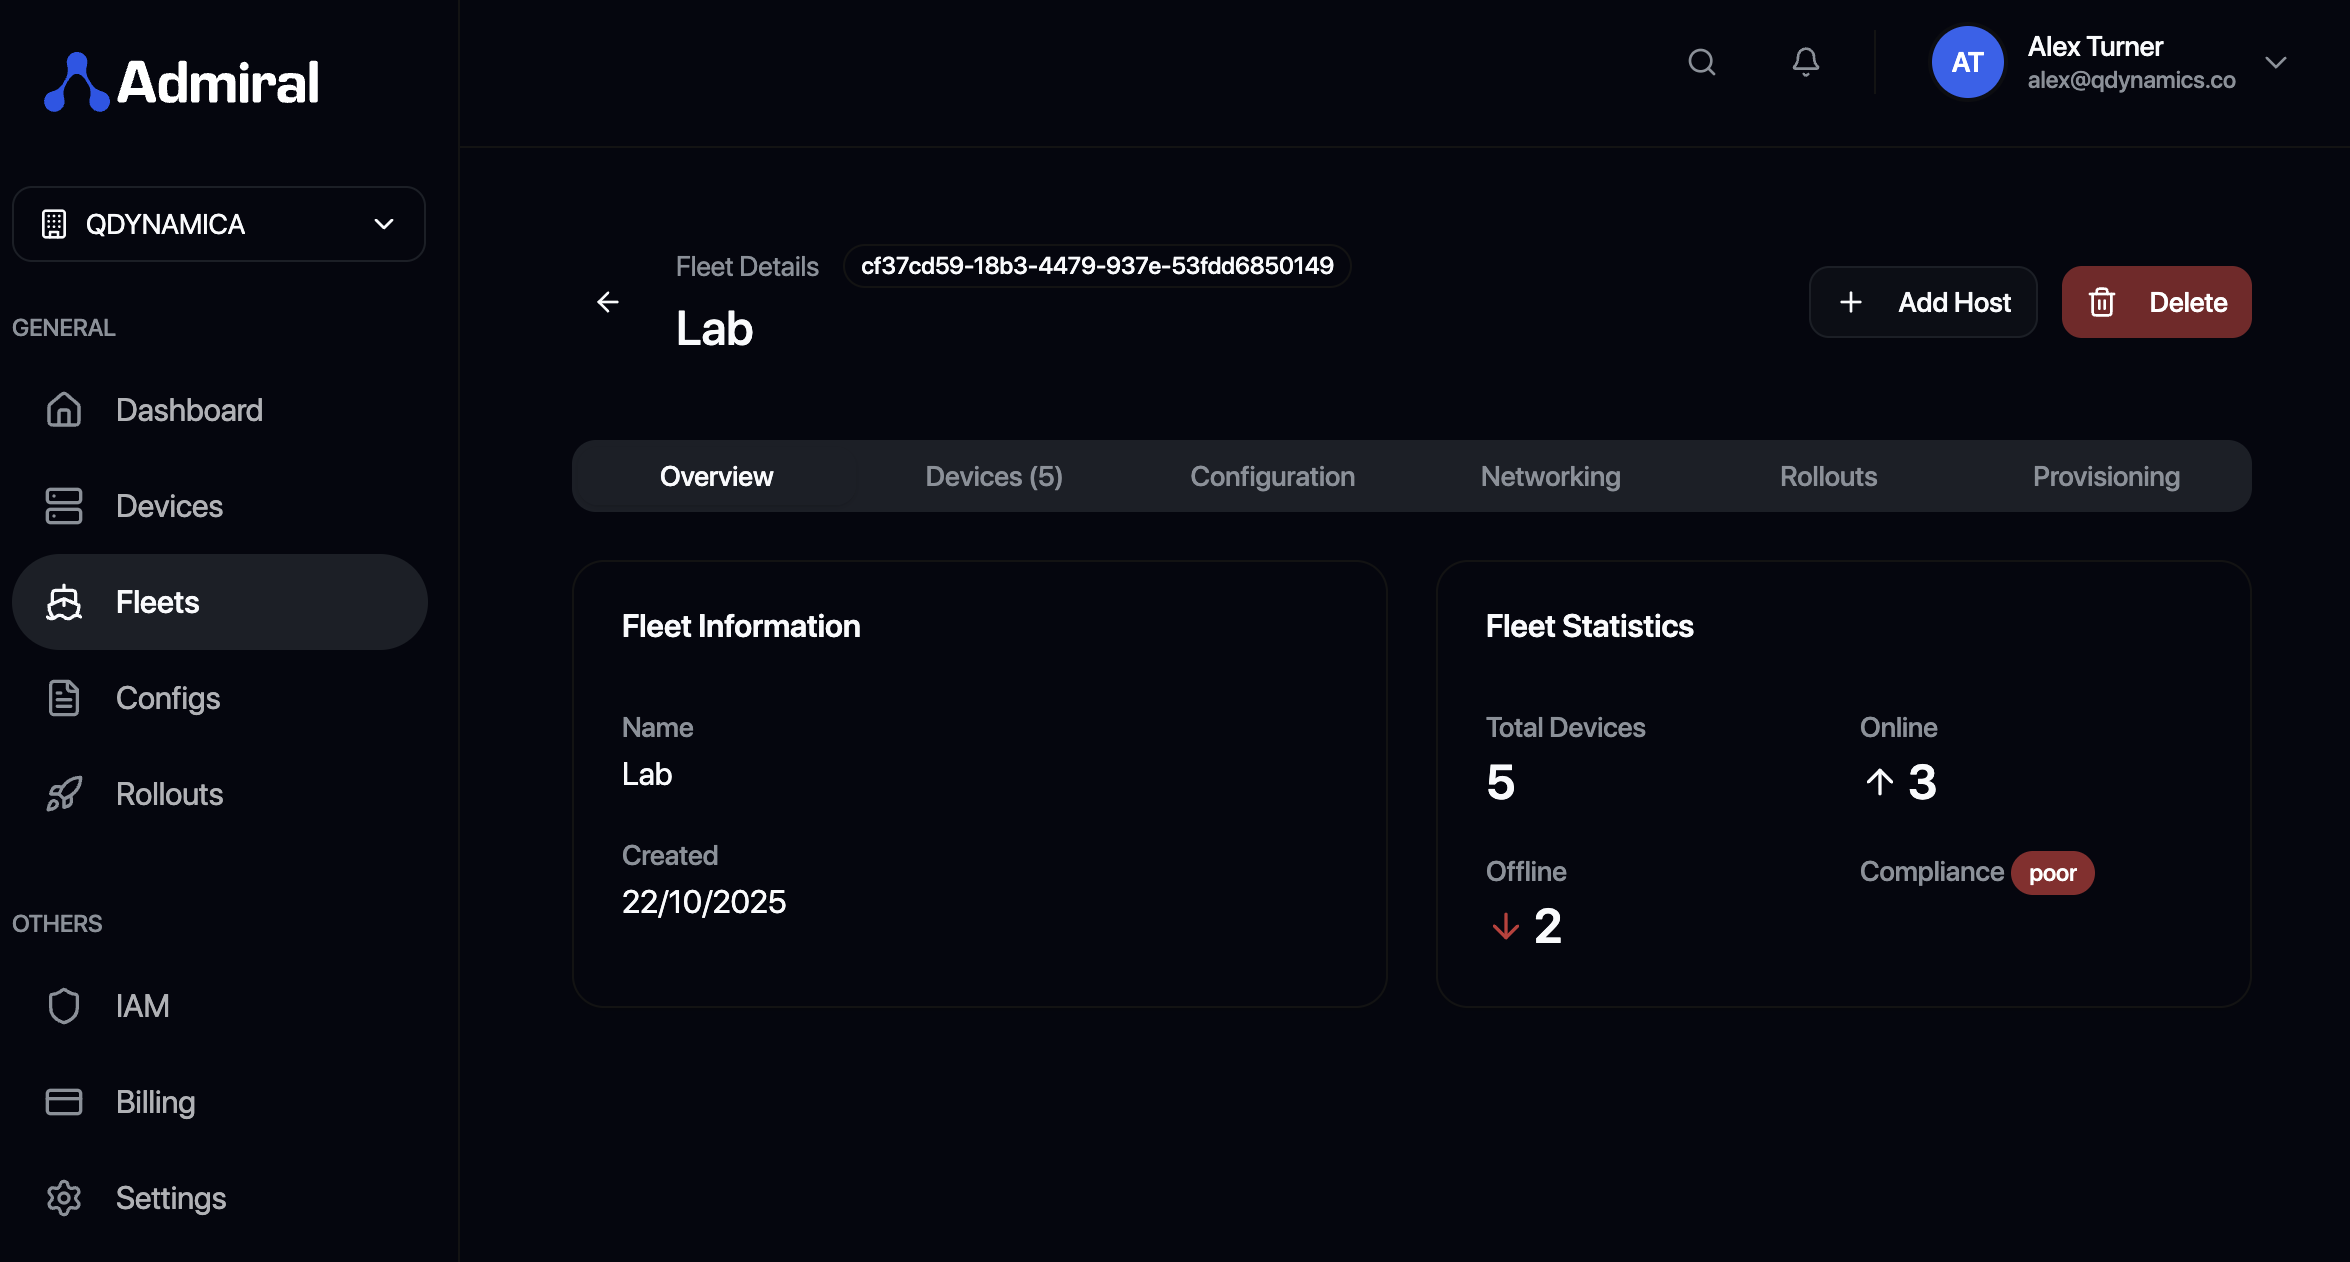Open the Networking tab

pyautogui.click(x=1550, y=476)
